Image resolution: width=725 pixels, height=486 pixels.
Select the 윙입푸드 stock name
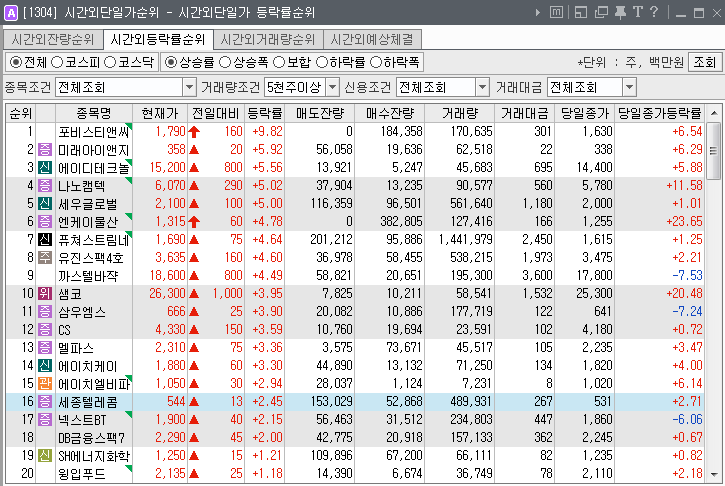coord(82,474)
